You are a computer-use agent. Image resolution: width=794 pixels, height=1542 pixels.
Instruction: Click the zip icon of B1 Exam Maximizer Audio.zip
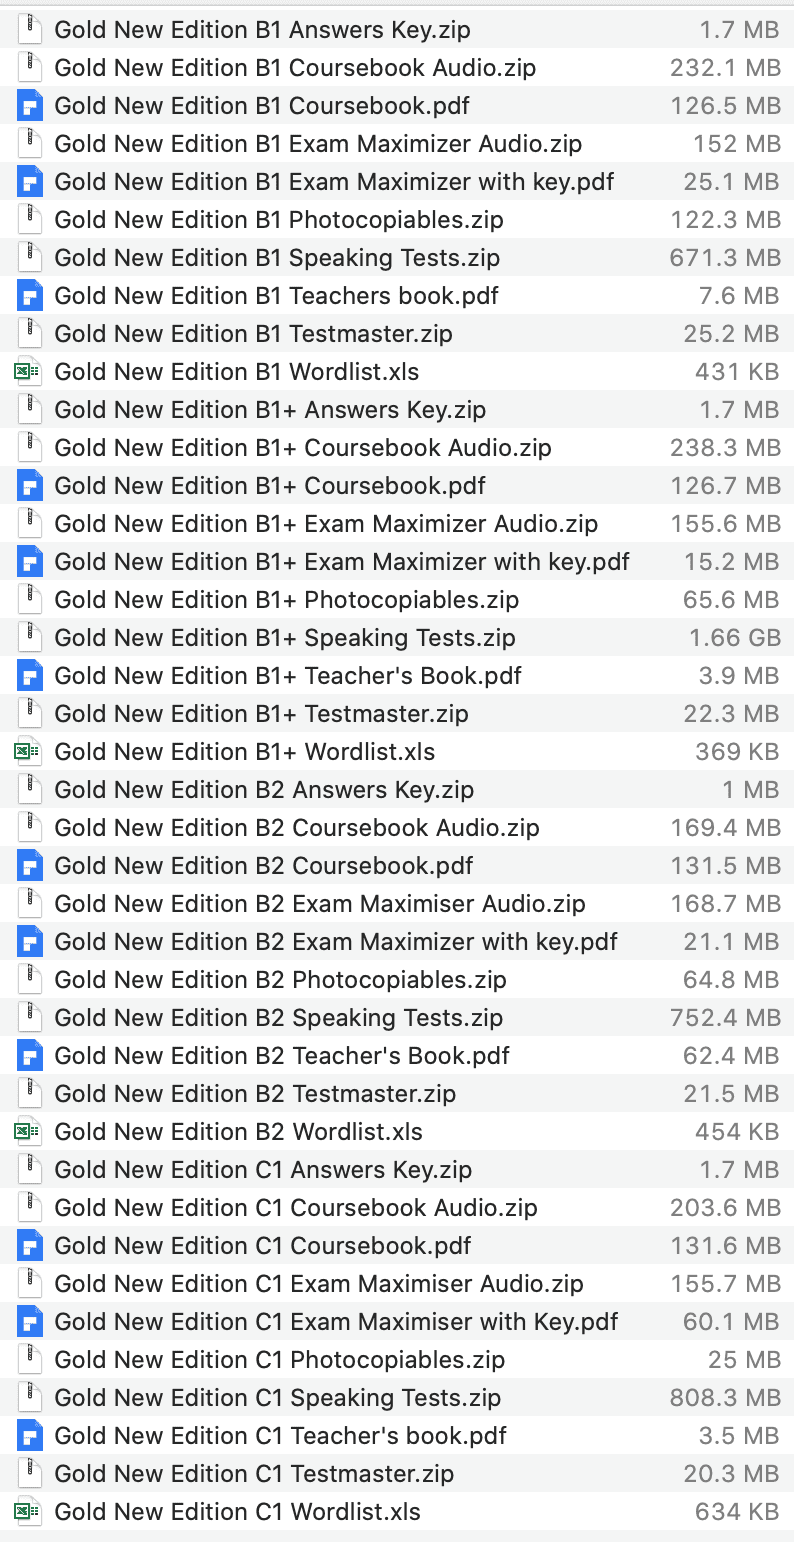tap(30, 144)
